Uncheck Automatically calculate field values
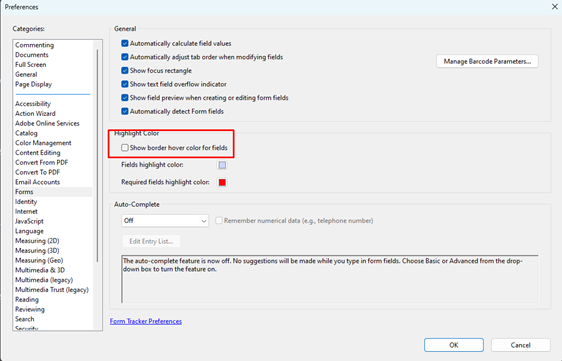This screenshot has height=361, width=562. click(125, 43)
